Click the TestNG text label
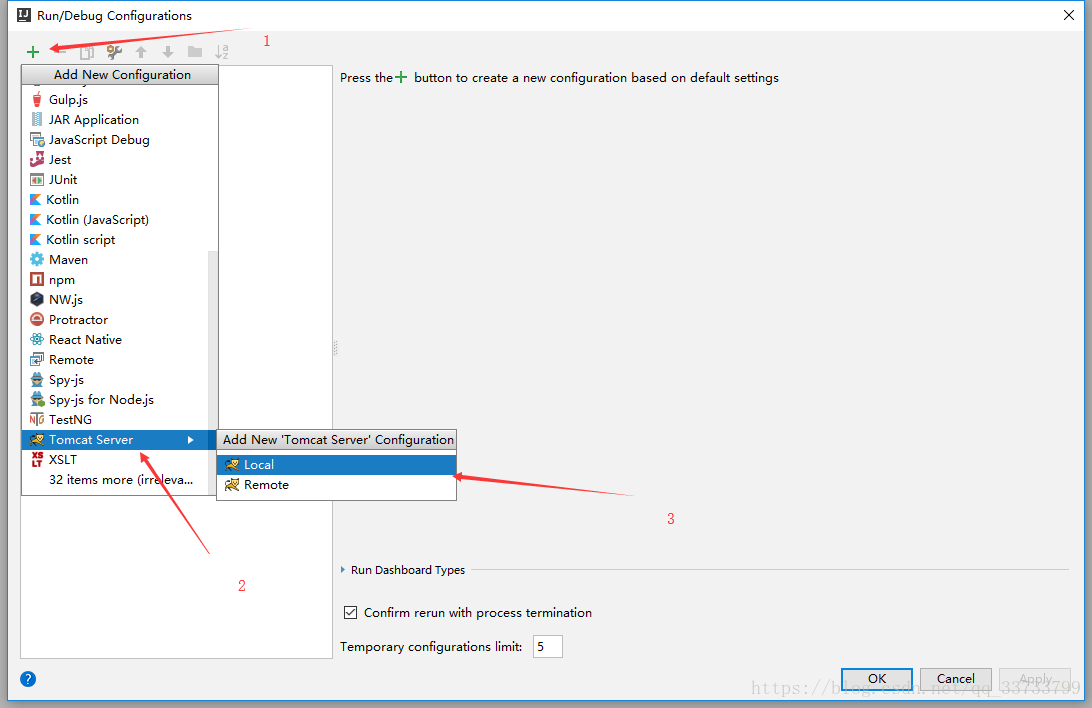 point(70,420)
